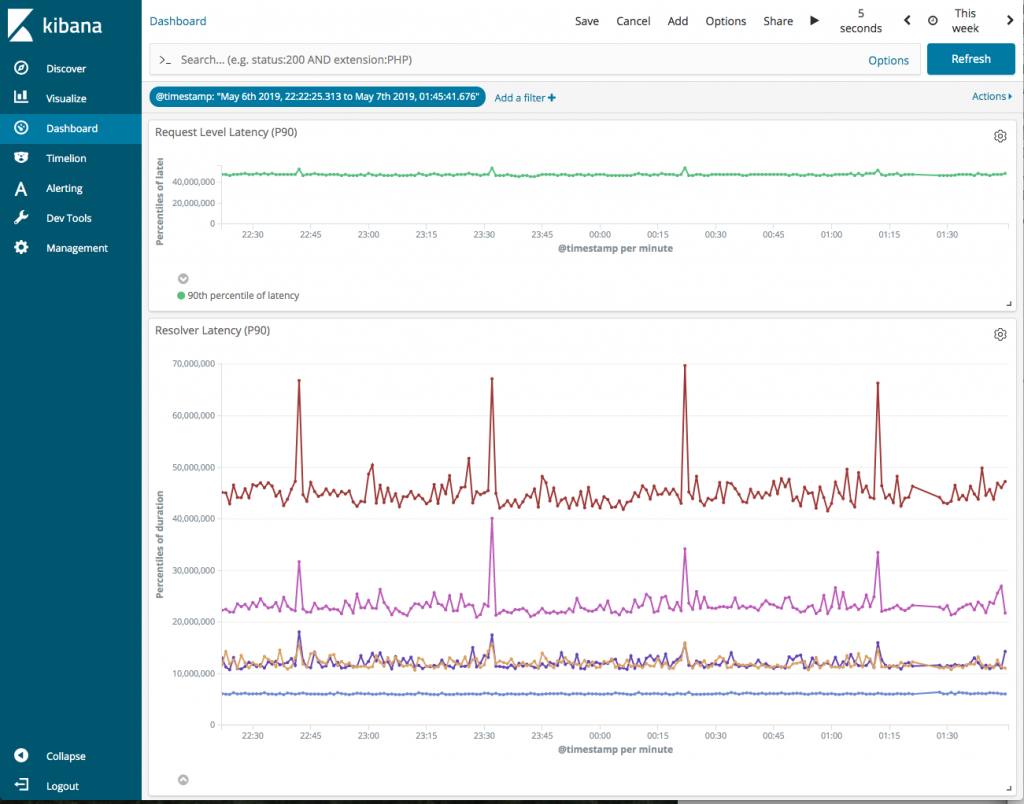The image size is (1024, 804).
Task: Start auto-refresh with the play button
Action: pos(814,21)
